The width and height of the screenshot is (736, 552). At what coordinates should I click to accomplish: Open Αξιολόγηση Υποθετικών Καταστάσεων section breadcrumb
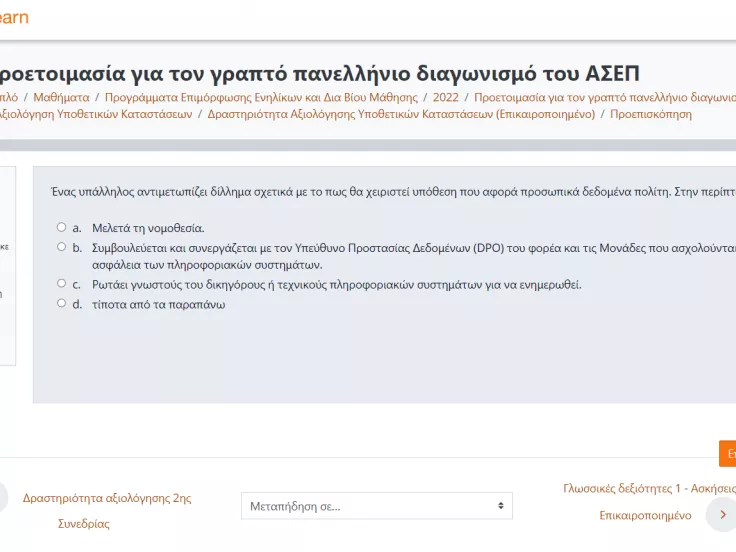[96, 114]
